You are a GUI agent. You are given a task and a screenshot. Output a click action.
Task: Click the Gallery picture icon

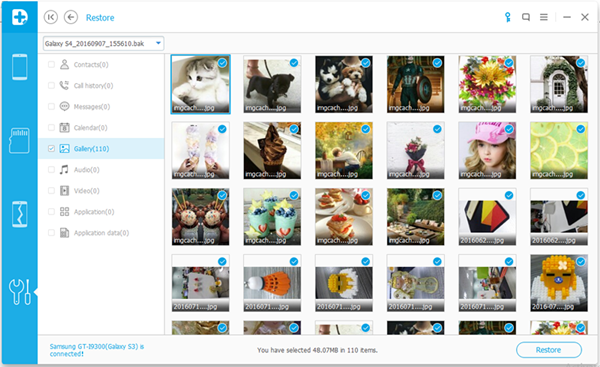64,148
